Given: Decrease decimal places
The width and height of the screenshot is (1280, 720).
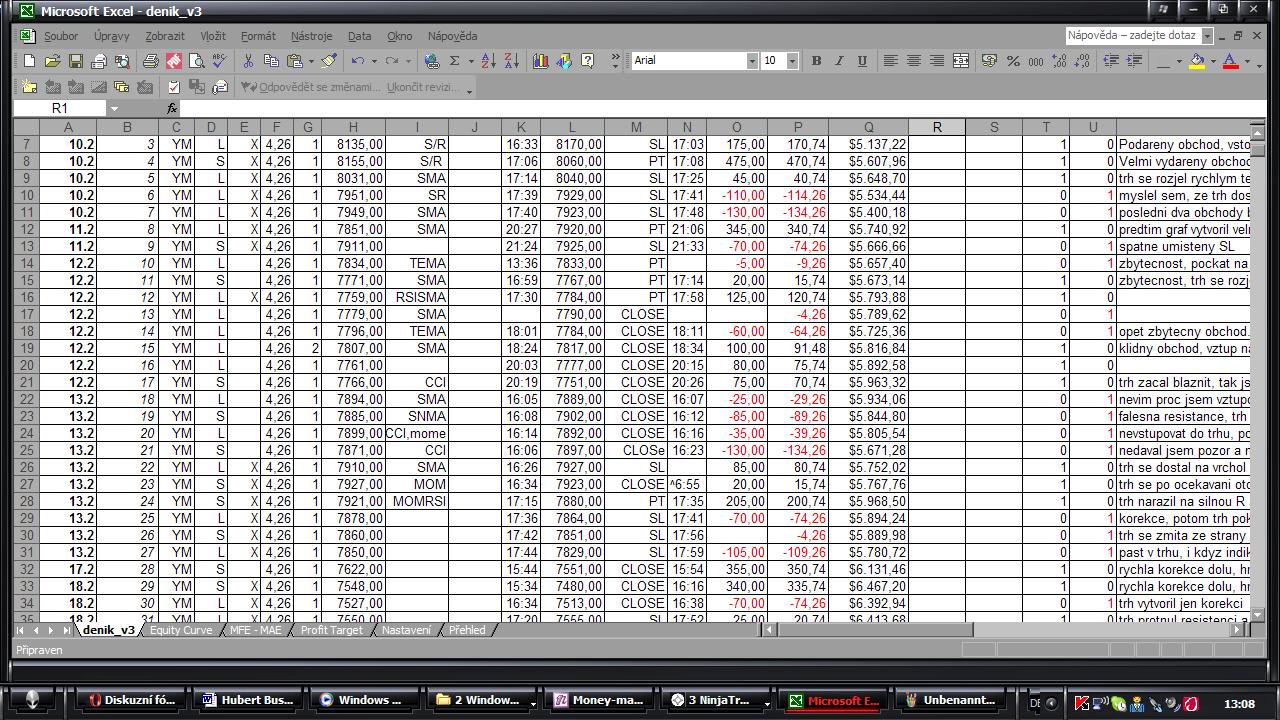Looking at the screenshot, I should (1082, 61).
